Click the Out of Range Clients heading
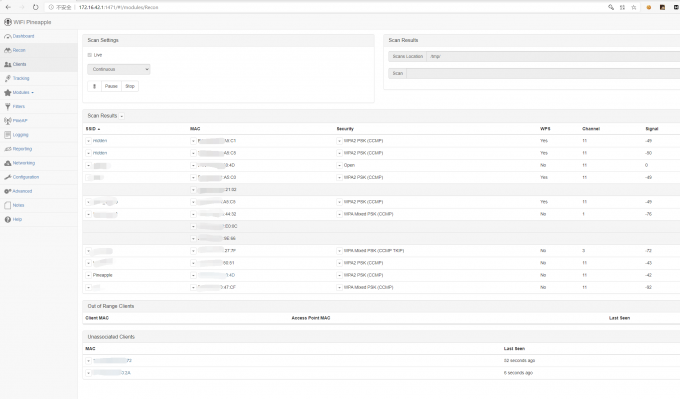 [111, 306]
